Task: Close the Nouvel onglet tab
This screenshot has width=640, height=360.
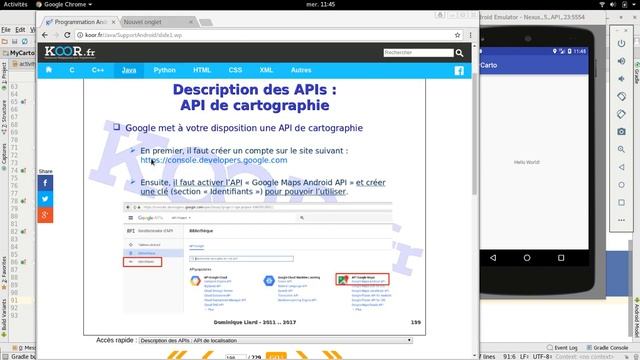Action: pos(191,22)
